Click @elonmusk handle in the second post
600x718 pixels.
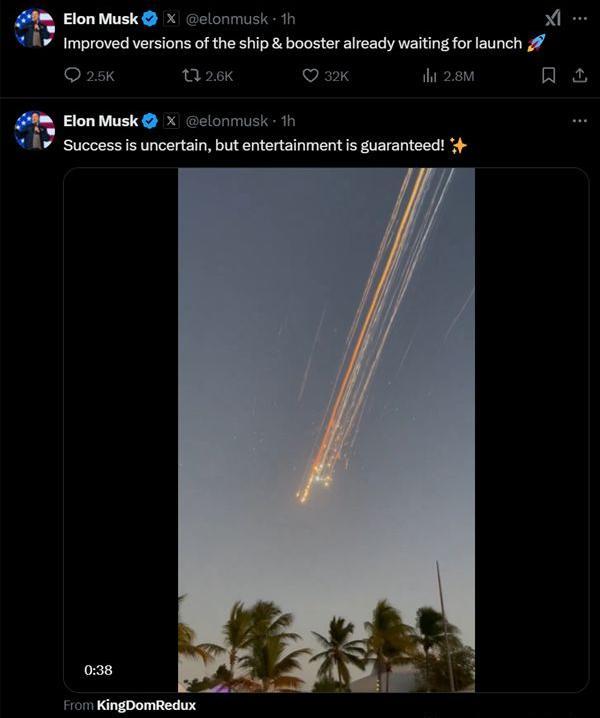point(227,121)
